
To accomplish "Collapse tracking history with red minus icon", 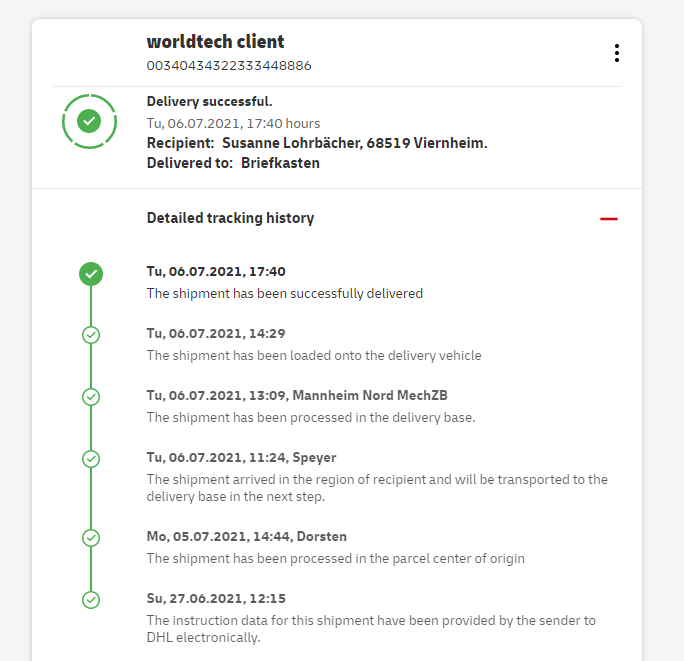I will (609, 219).
